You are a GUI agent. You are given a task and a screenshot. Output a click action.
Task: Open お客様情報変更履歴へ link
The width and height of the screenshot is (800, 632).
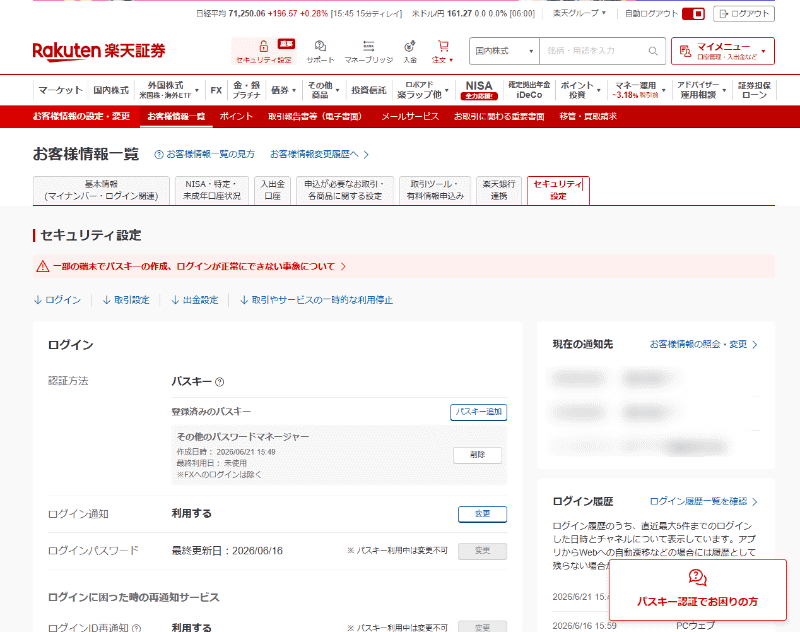point(319,154)
